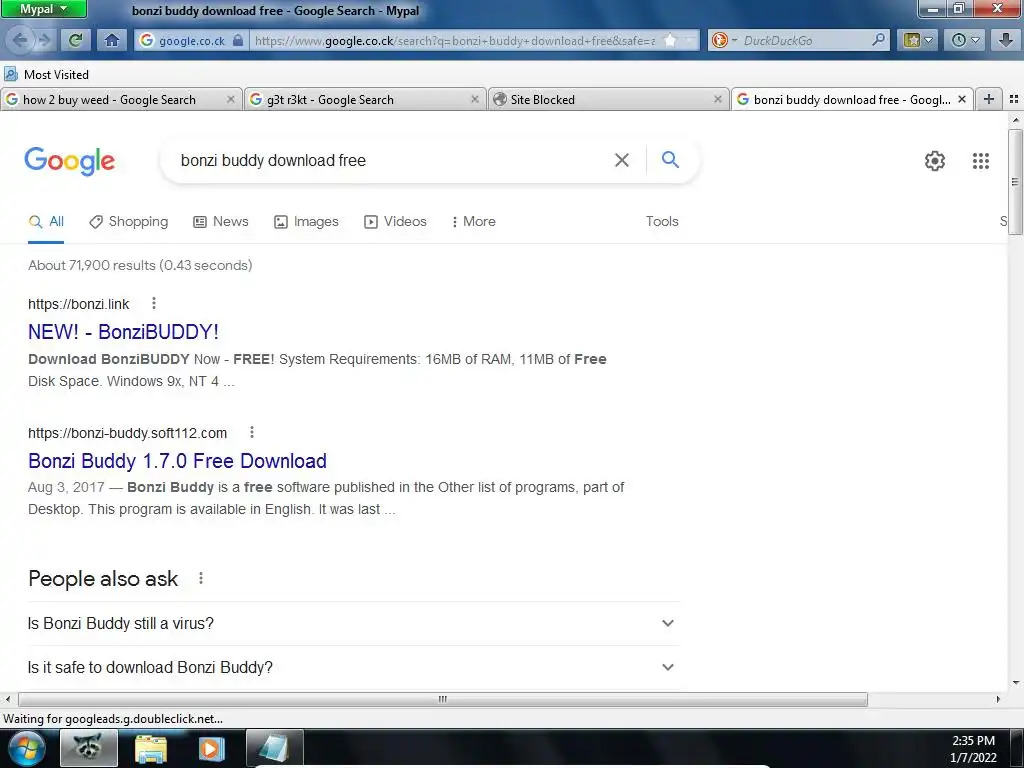Clear the Google search query with X
1024x768 pixels.
coord(622,161)
